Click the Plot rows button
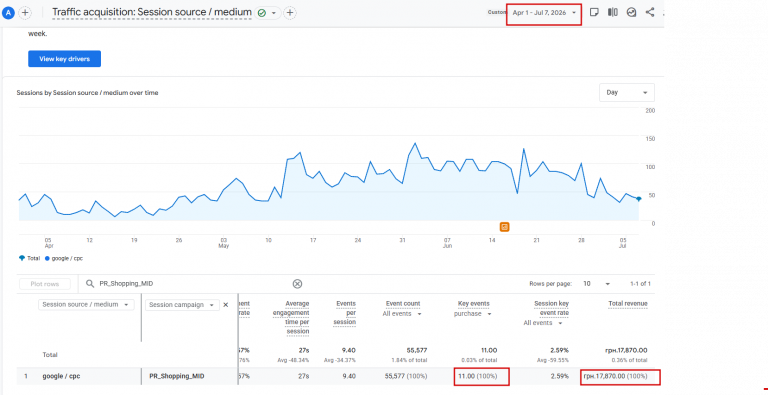768x395 pixels. click(45, 284)
